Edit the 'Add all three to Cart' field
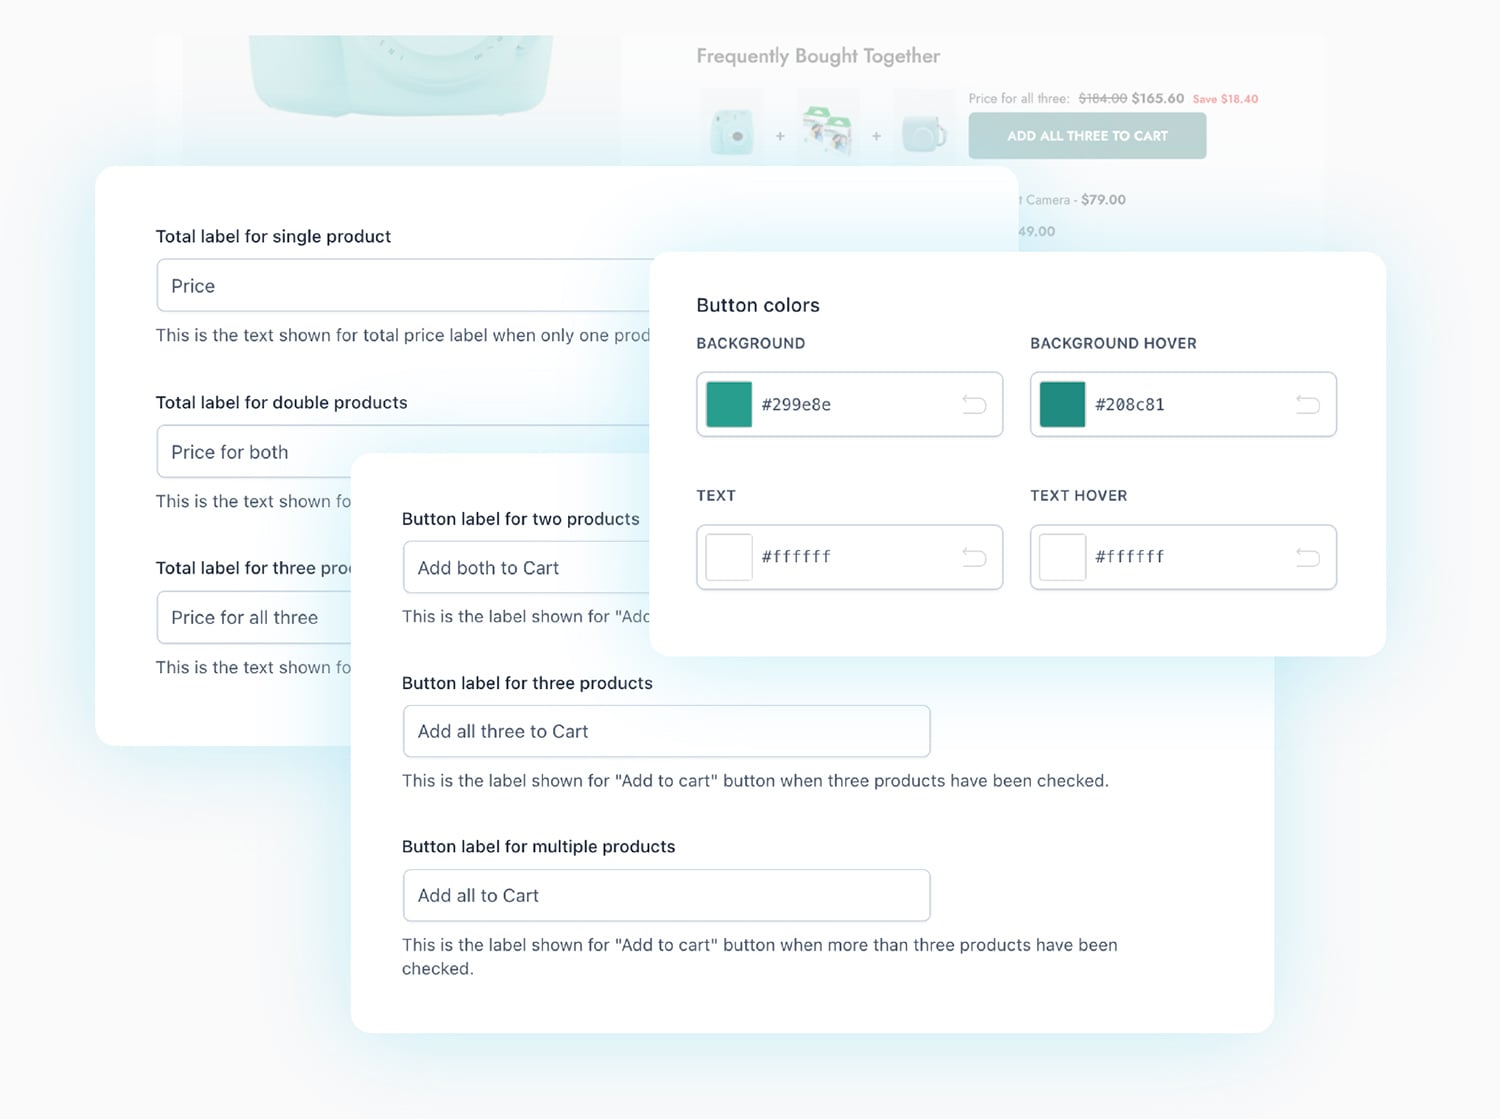1500x1119 pixels. pyautogui.click(x=666, y=731)
